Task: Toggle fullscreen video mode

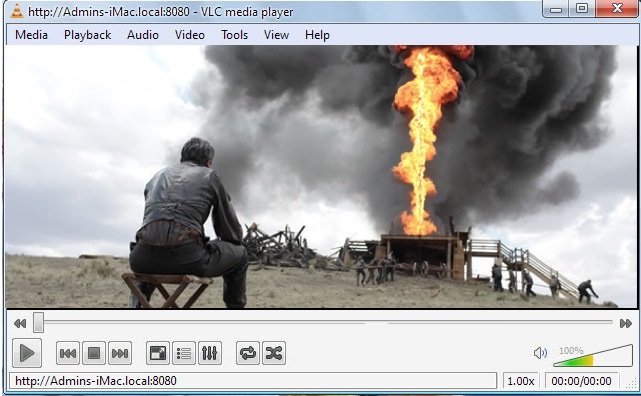Action: (158, 353)
